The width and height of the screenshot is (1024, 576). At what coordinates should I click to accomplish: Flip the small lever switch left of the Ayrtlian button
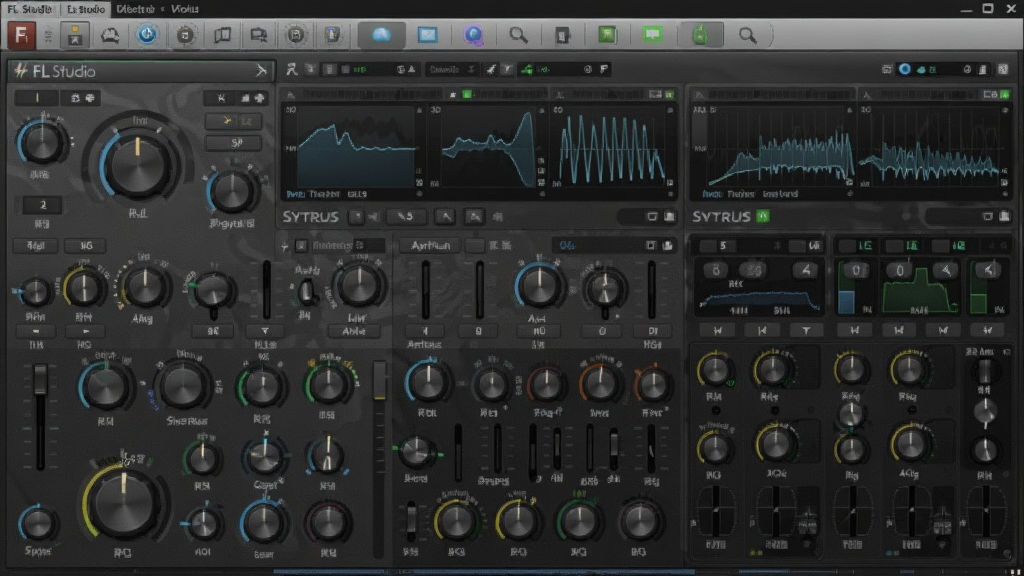[x=306, y=293]
